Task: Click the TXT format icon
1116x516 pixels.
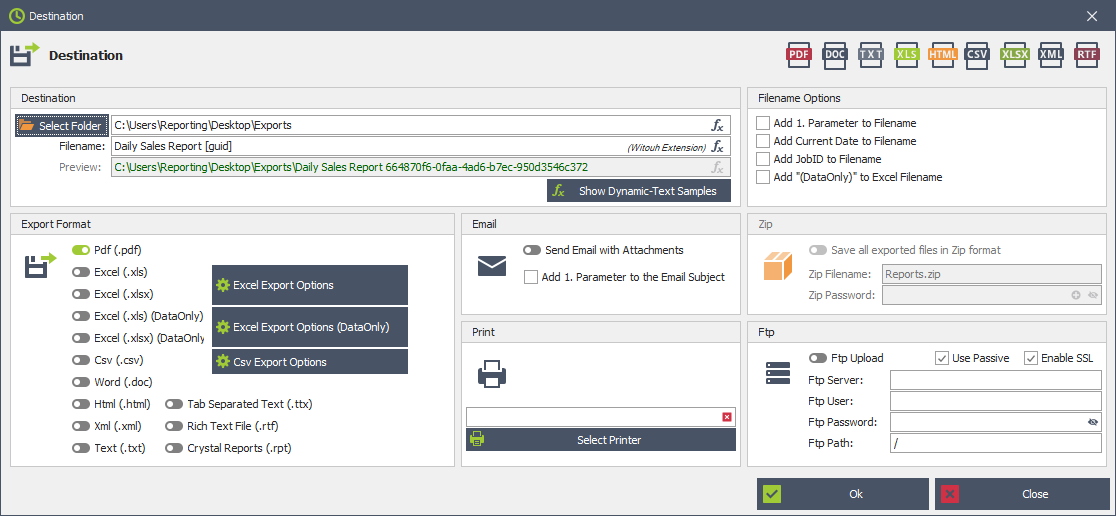Action: (870, 54)
